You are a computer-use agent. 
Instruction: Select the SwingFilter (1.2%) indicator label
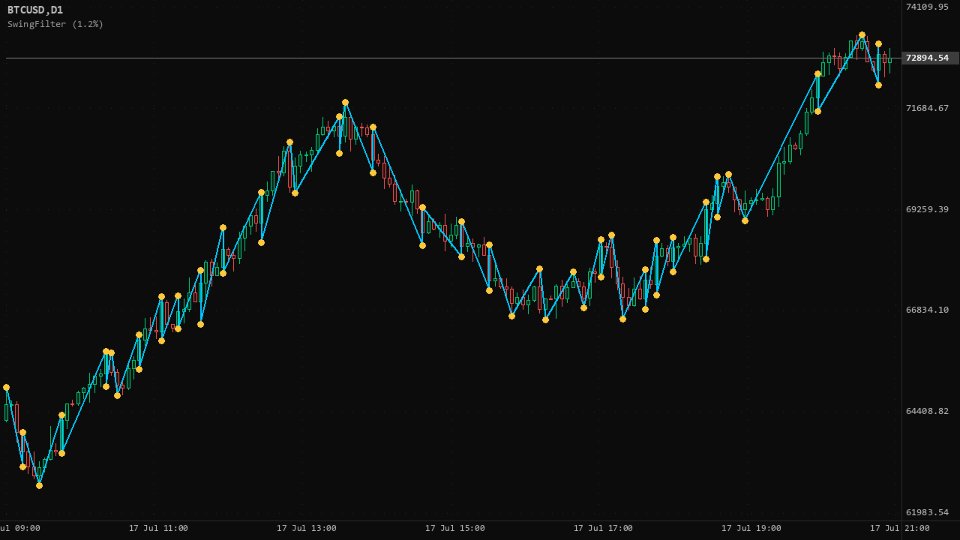55,24
